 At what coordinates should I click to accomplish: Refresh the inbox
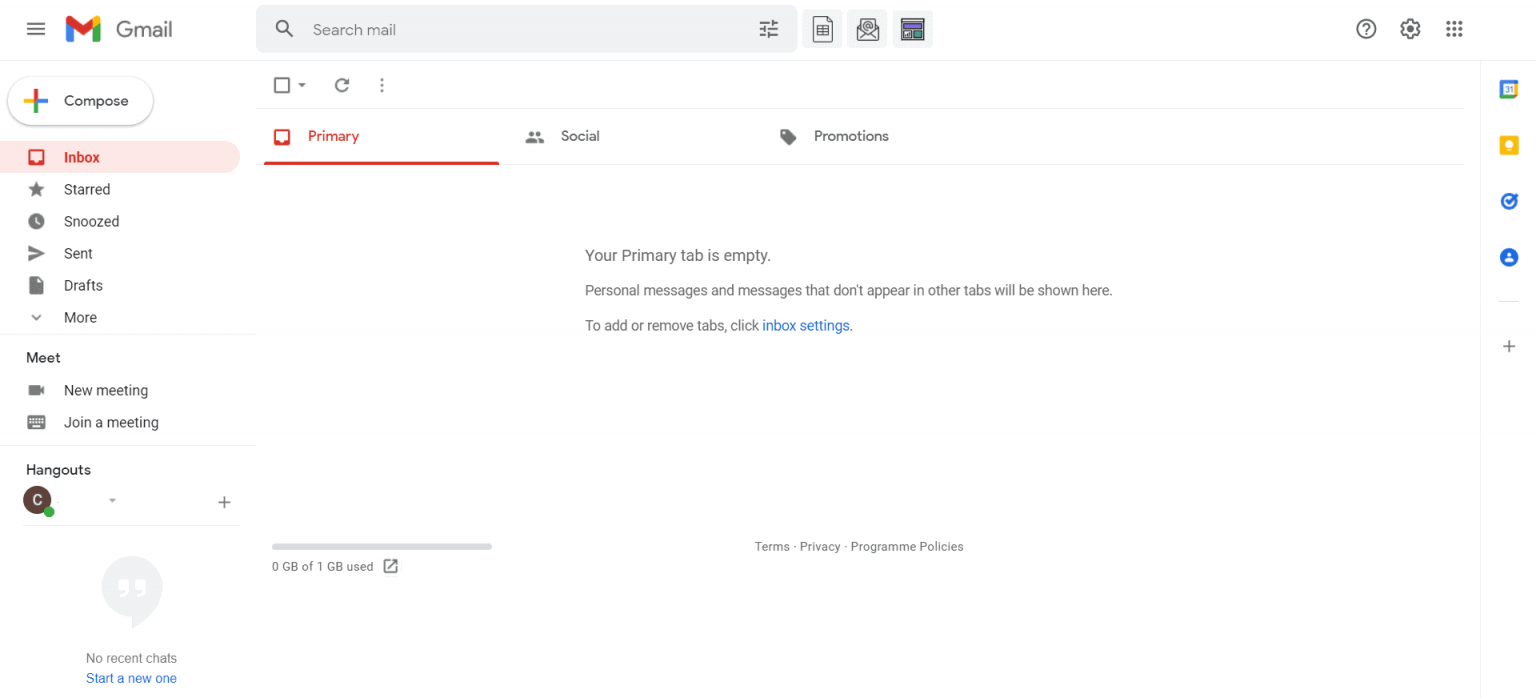click(342, 85)
